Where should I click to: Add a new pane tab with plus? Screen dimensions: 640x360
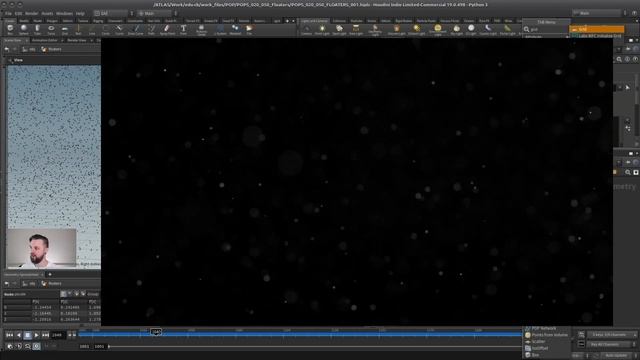(x=50, y=274)
